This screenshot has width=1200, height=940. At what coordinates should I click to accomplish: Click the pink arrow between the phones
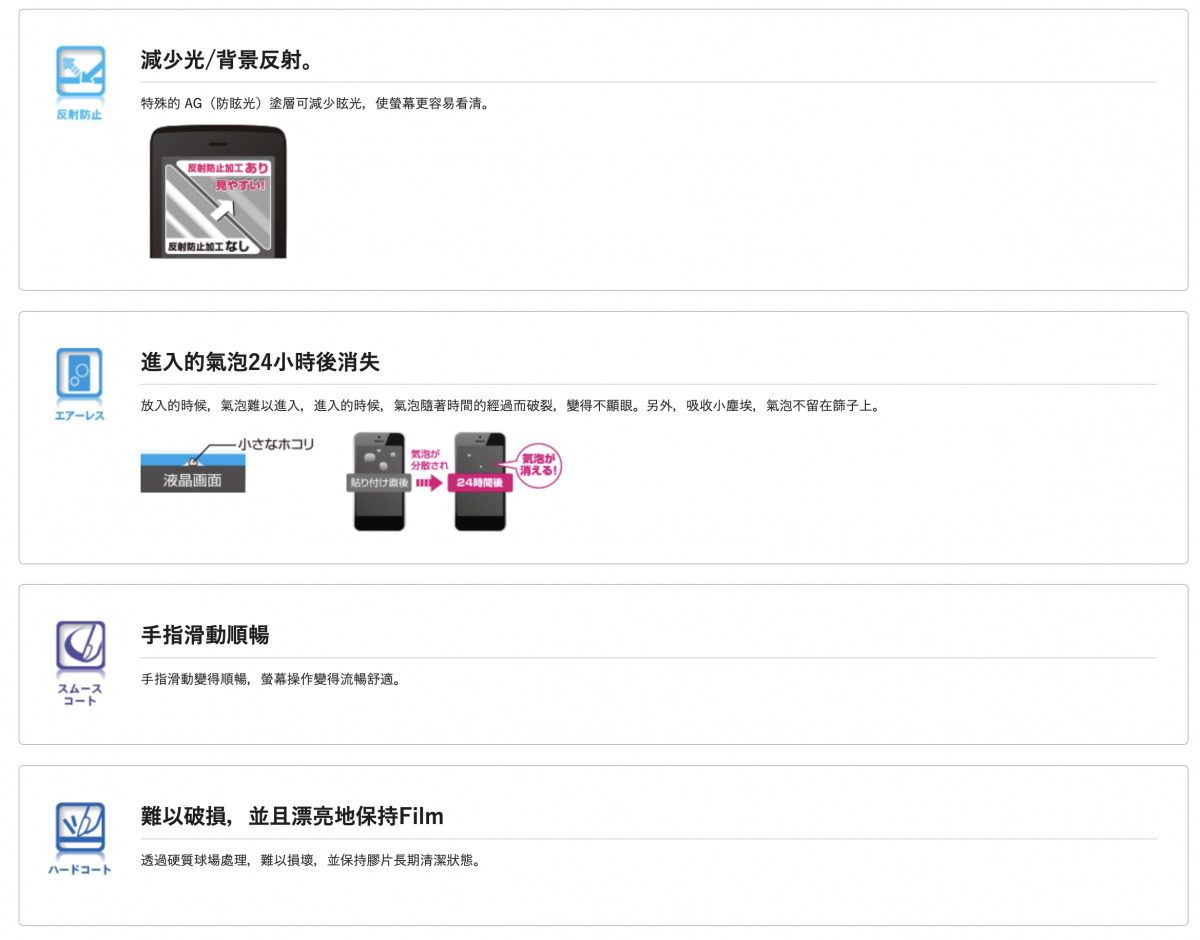[x=430, y=482]
